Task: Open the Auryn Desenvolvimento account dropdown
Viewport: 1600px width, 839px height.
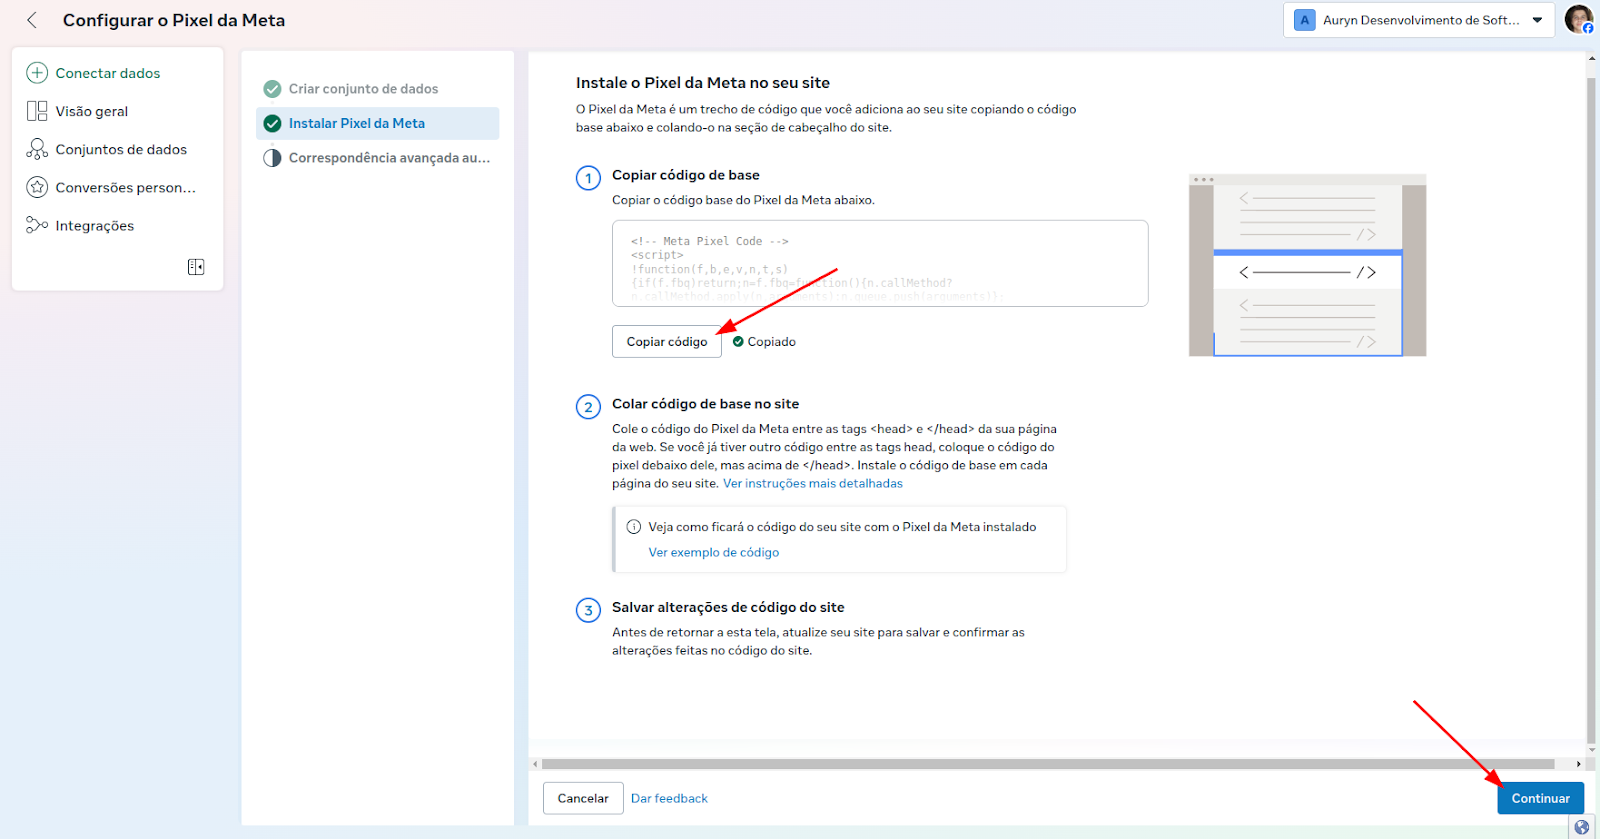Action: 1418,20
